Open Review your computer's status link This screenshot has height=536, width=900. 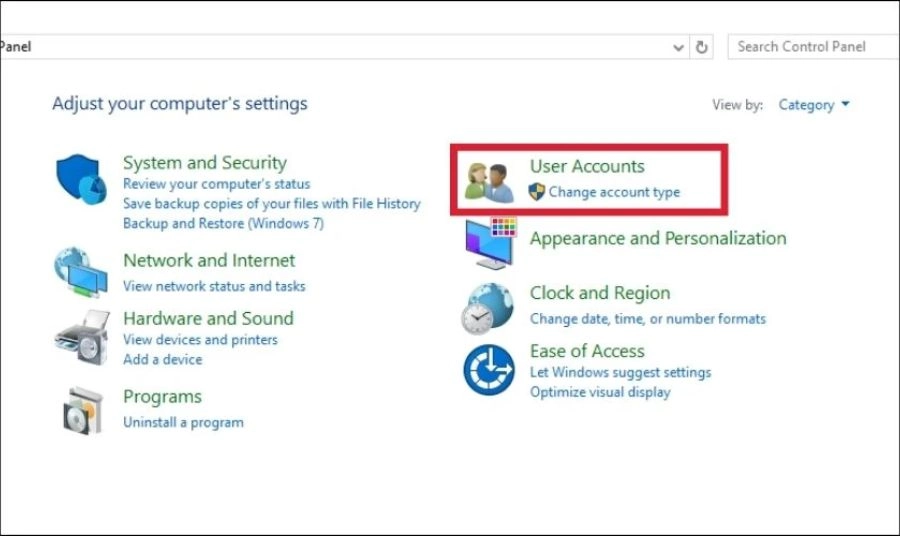[216, 184]
